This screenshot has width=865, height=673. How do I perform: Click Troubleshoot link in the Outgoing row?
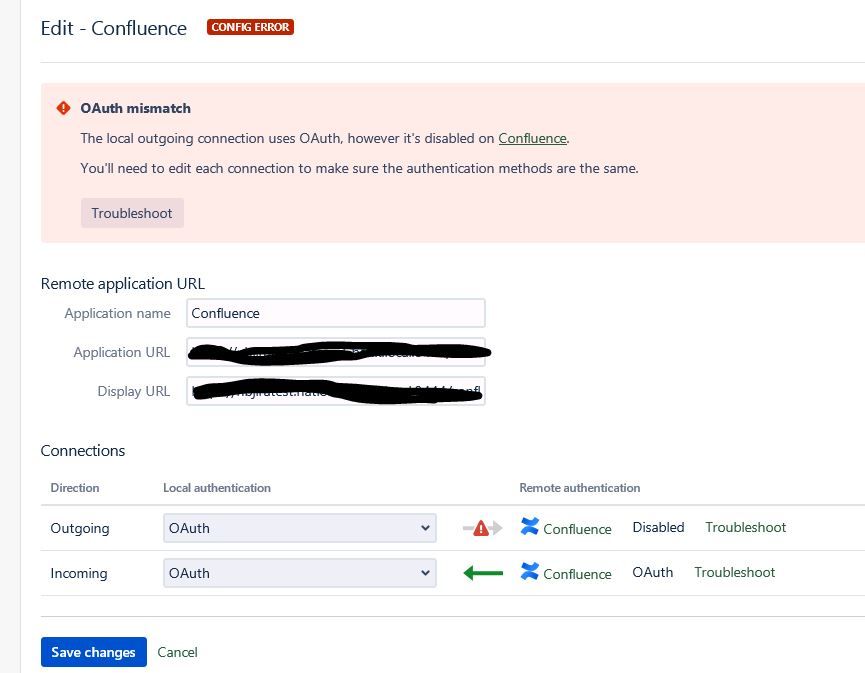click(x=745, y=527)
